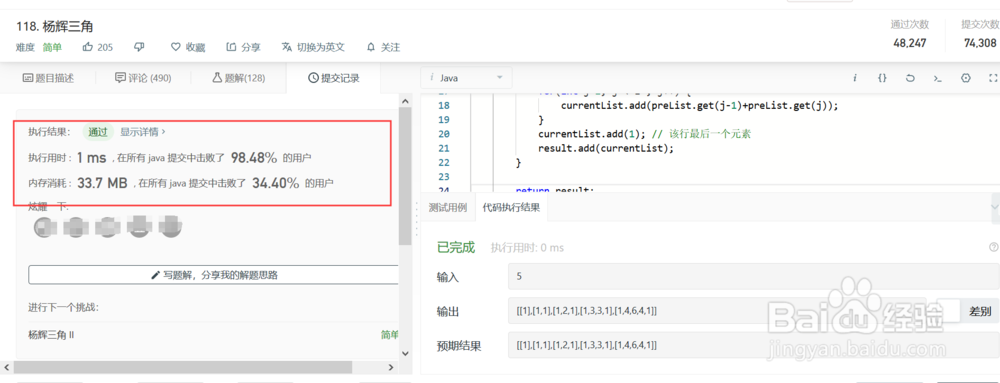
Task: Open the 题解(128) tab
Action: pyautogui.click(x=239, y=78)
